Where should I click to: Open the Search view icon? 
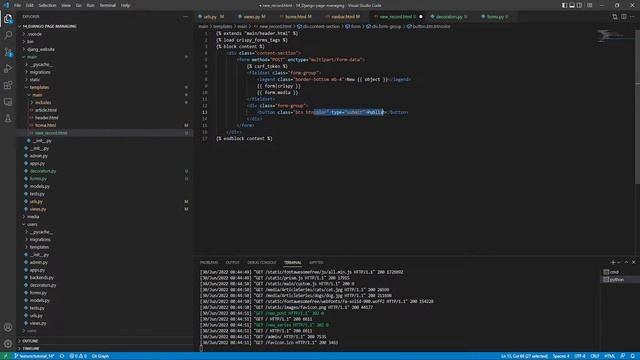pos(8,36)
